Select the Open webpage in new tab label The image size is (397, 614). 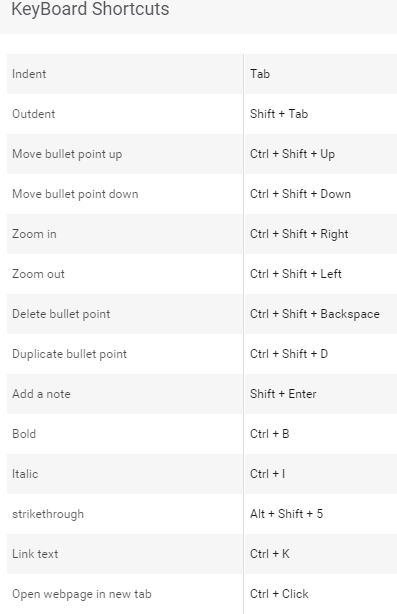pyautogui.click(x=82, y=594)
